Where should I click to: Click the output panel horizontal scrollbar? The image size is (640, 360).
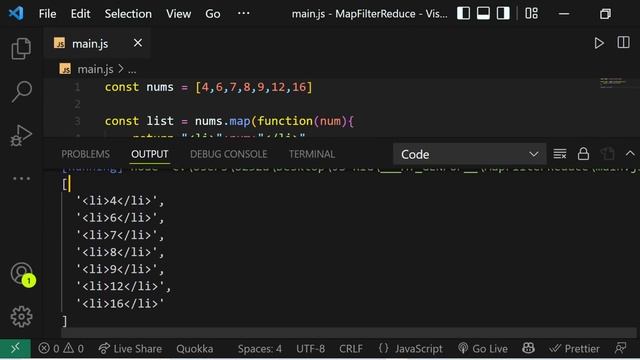coord(349,332)
